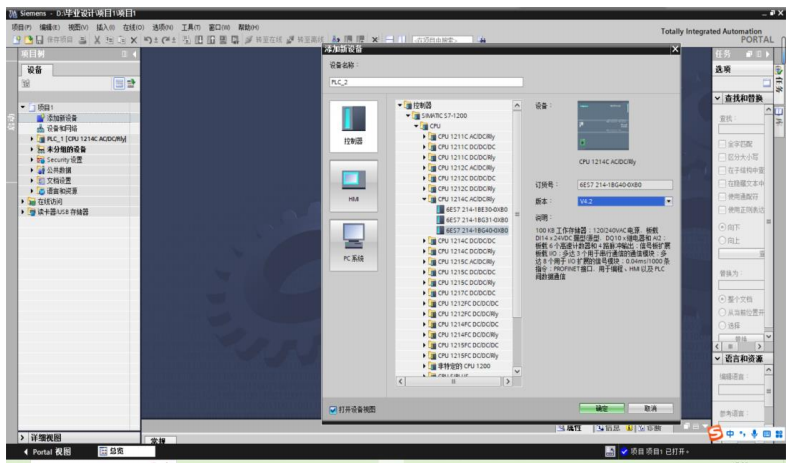Screen dimensions: 788x463
Task: Click the project tree view toggle icon
Action: (x=119, y=83)
